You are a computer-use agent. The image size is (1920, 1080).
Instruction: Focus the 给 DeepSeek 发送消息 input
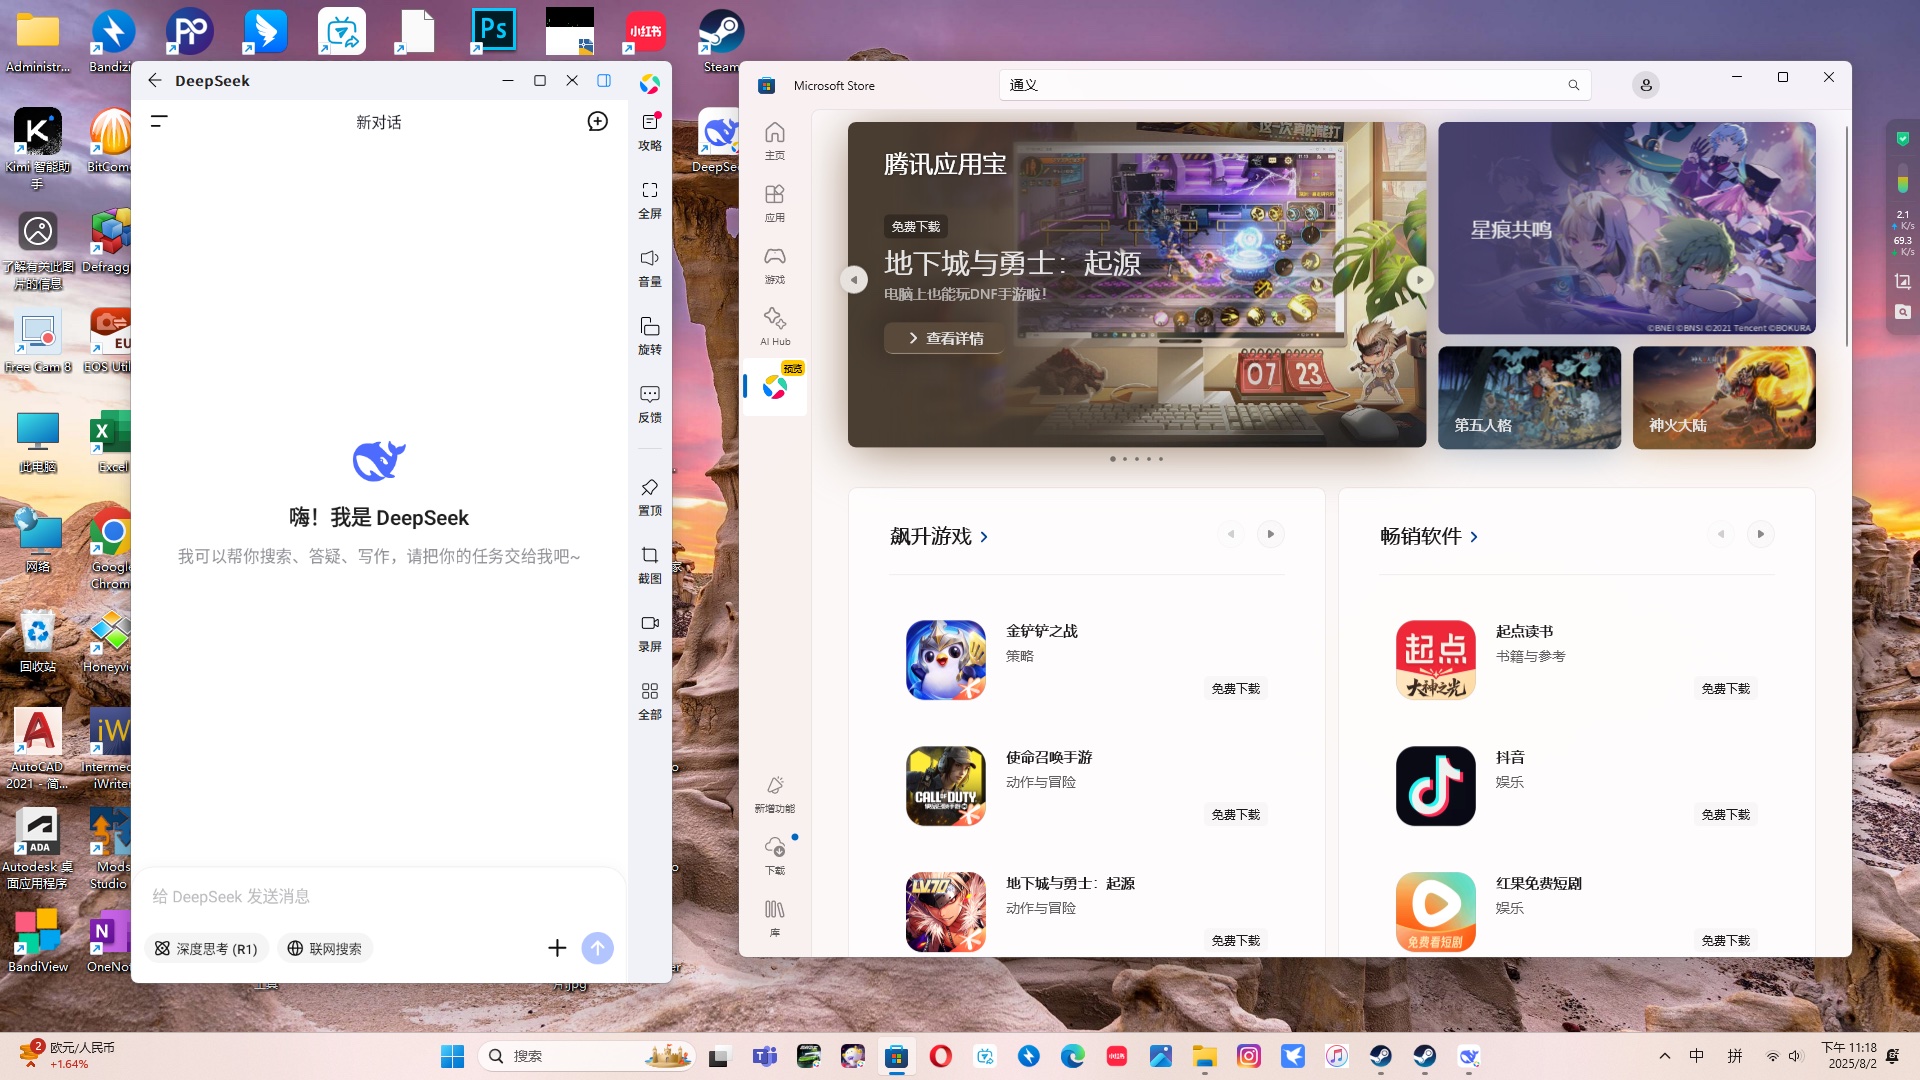click(x=379, y=896)
